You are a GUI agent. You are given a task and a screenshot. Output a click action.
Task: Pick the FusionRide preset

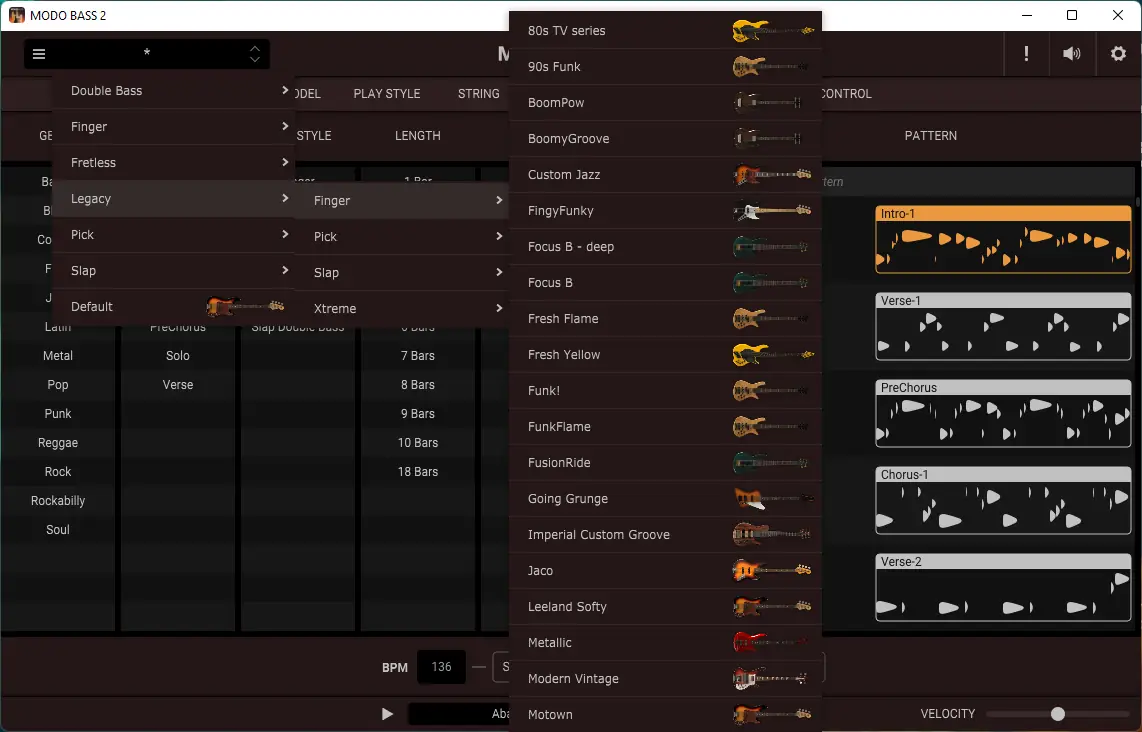pyautogui.click(x=666, y=463)
